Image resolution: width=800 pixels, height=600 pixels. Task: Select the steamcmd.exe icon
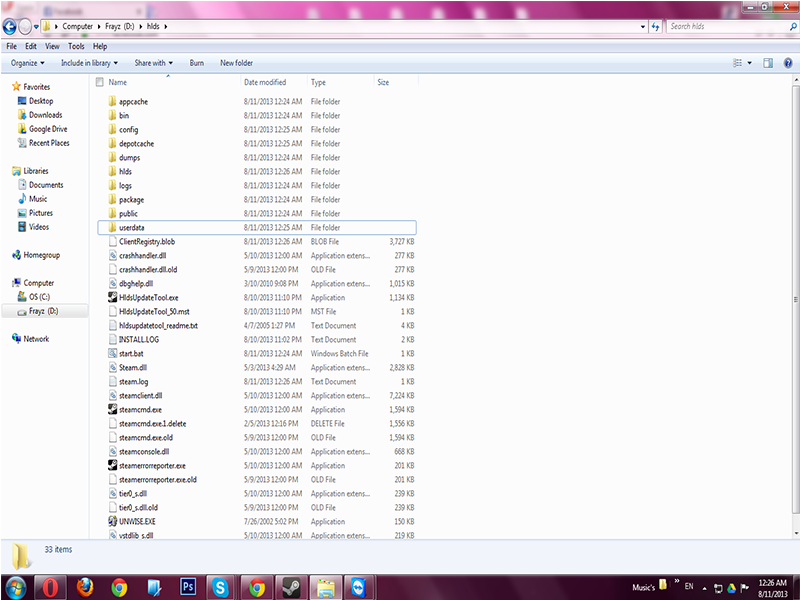(113, 409)
